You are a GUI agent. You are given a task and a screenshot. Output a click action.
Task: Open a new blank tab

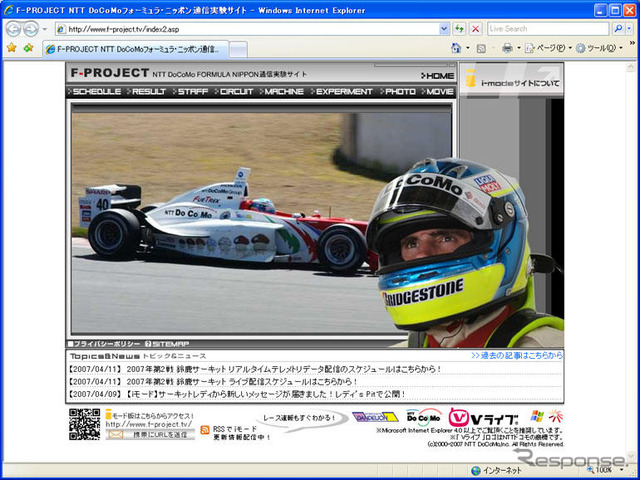point(238,50)
